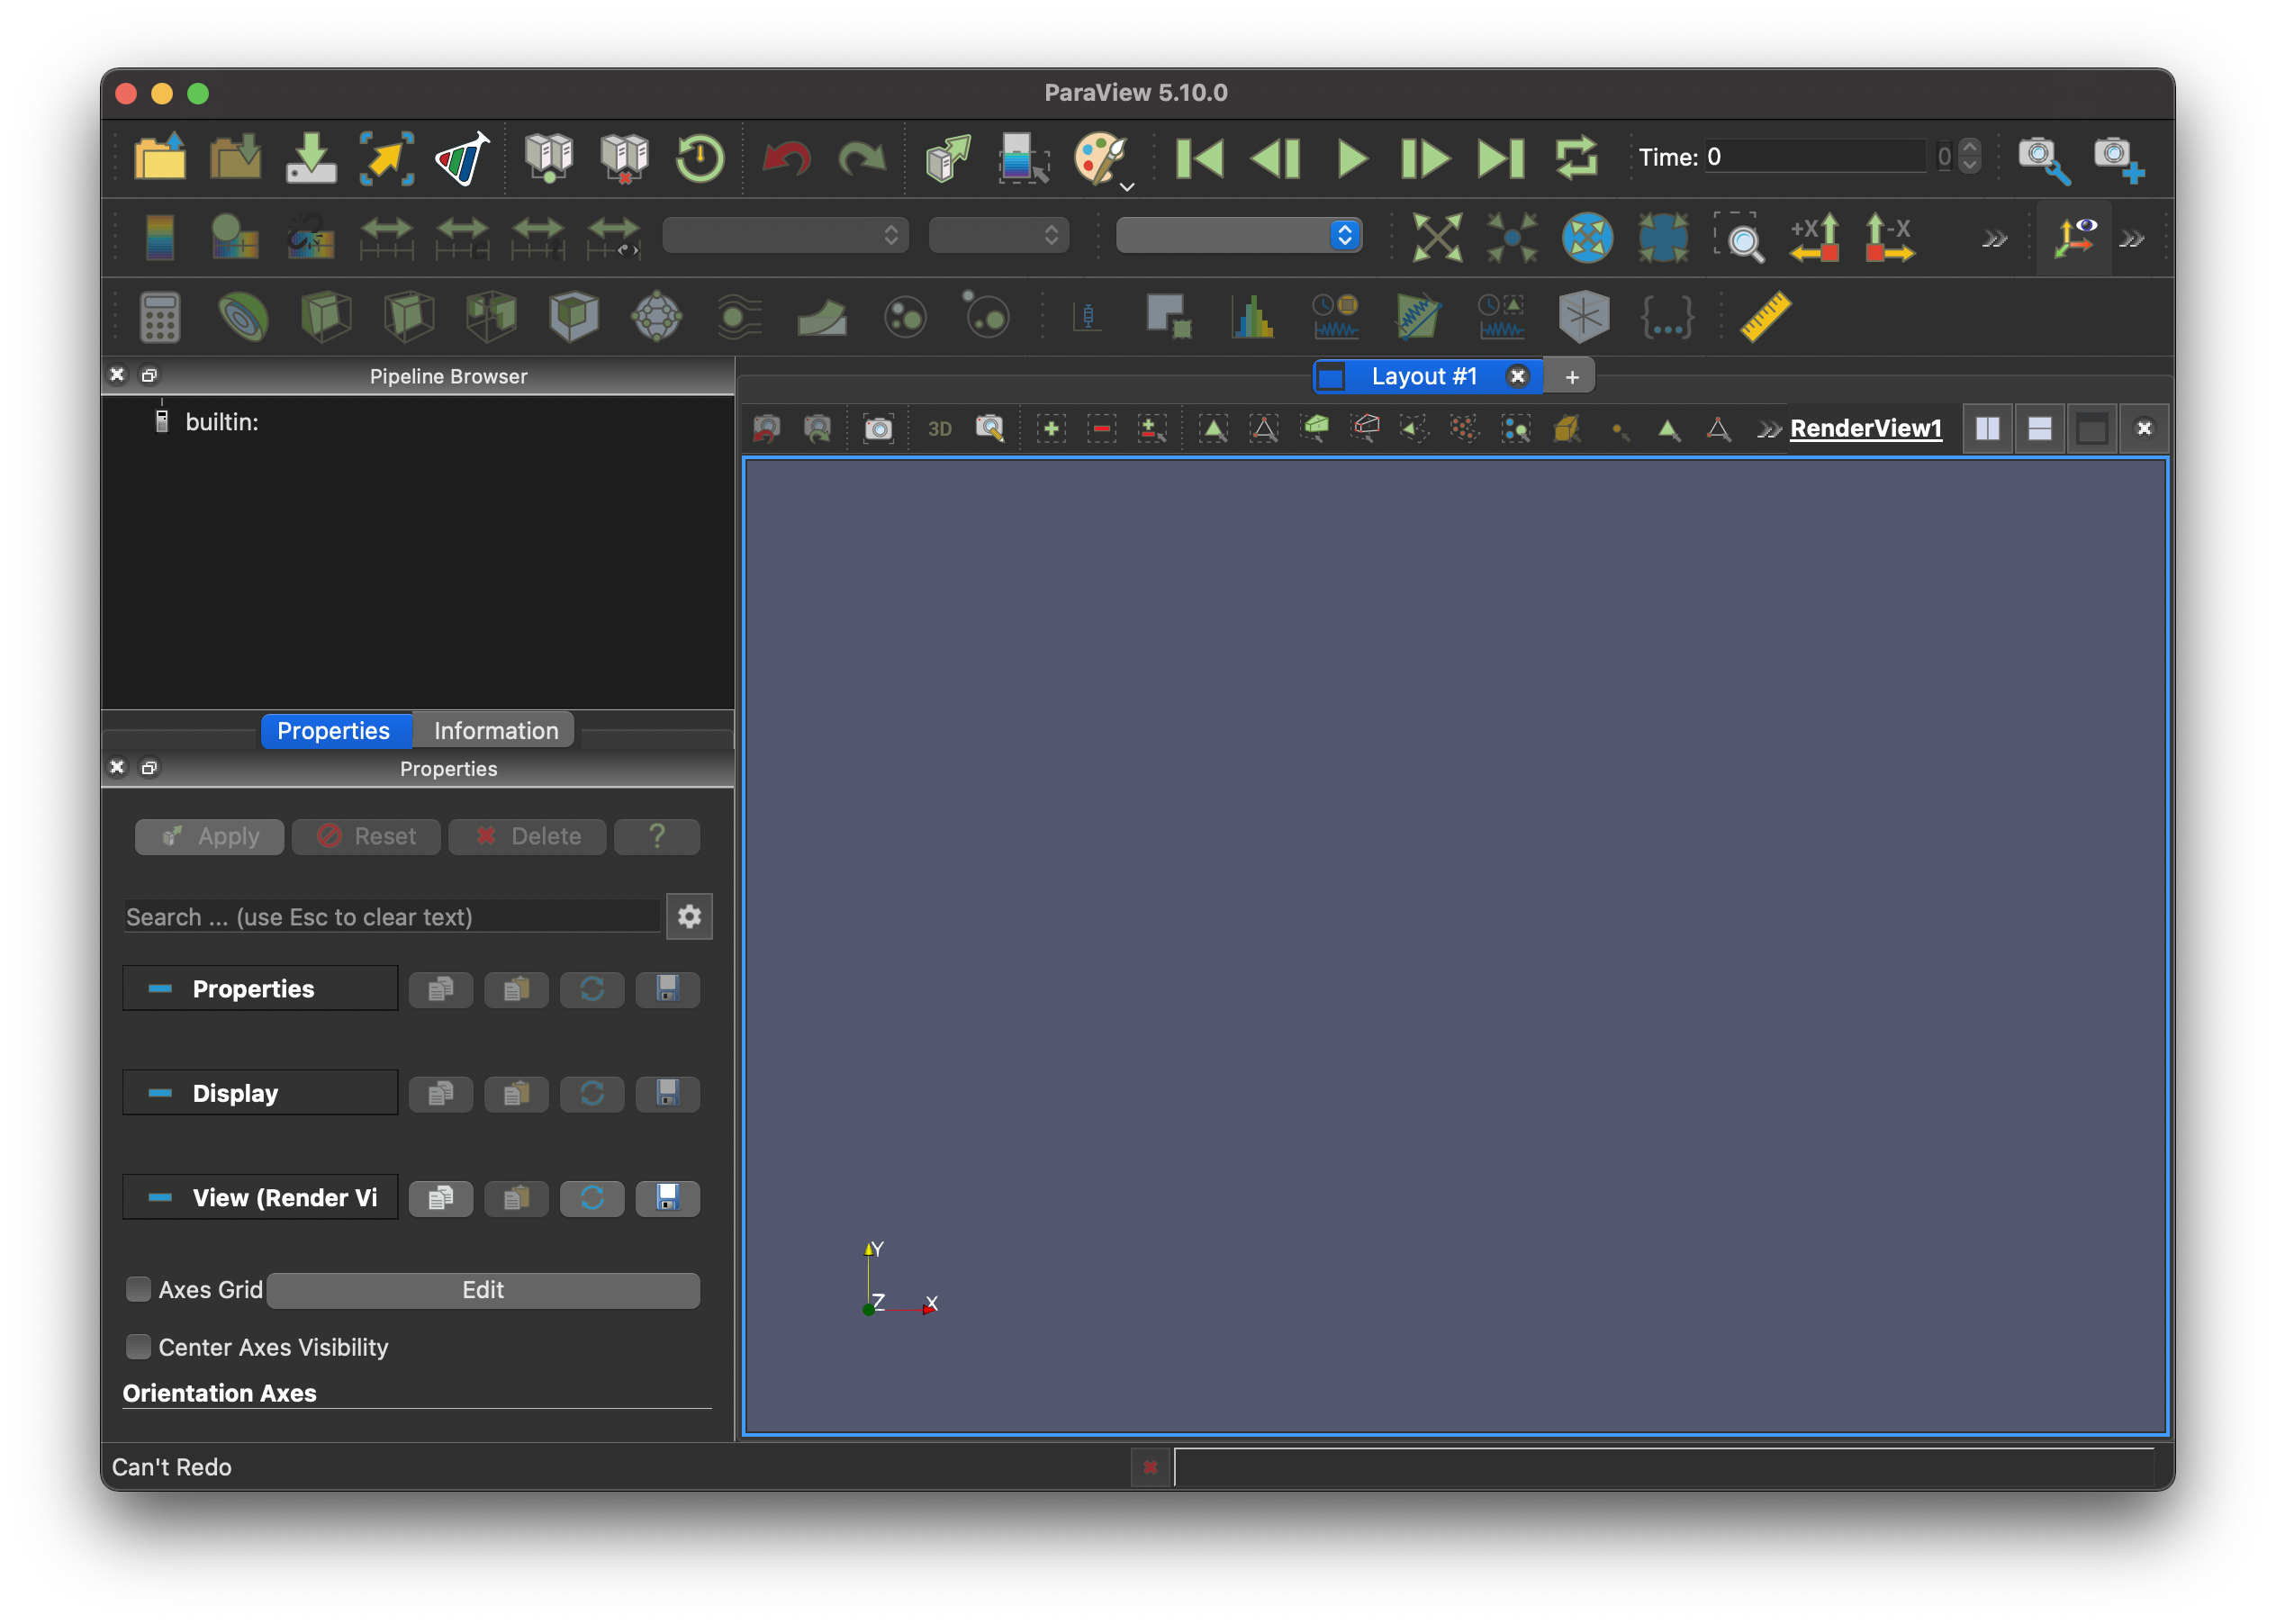
Task: Click the Capture Screenshot camera icon
Action: (x=878, y=429)
